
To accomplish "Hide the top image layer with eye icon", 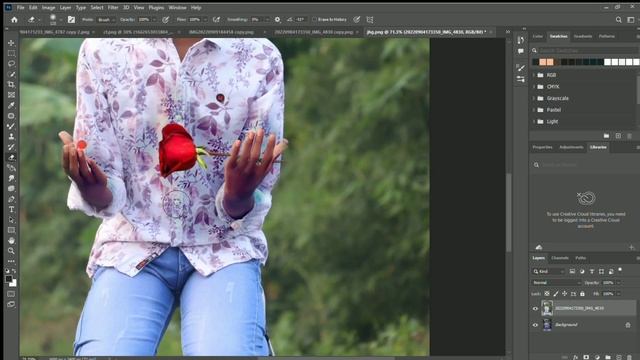I will tap(535, 309).
